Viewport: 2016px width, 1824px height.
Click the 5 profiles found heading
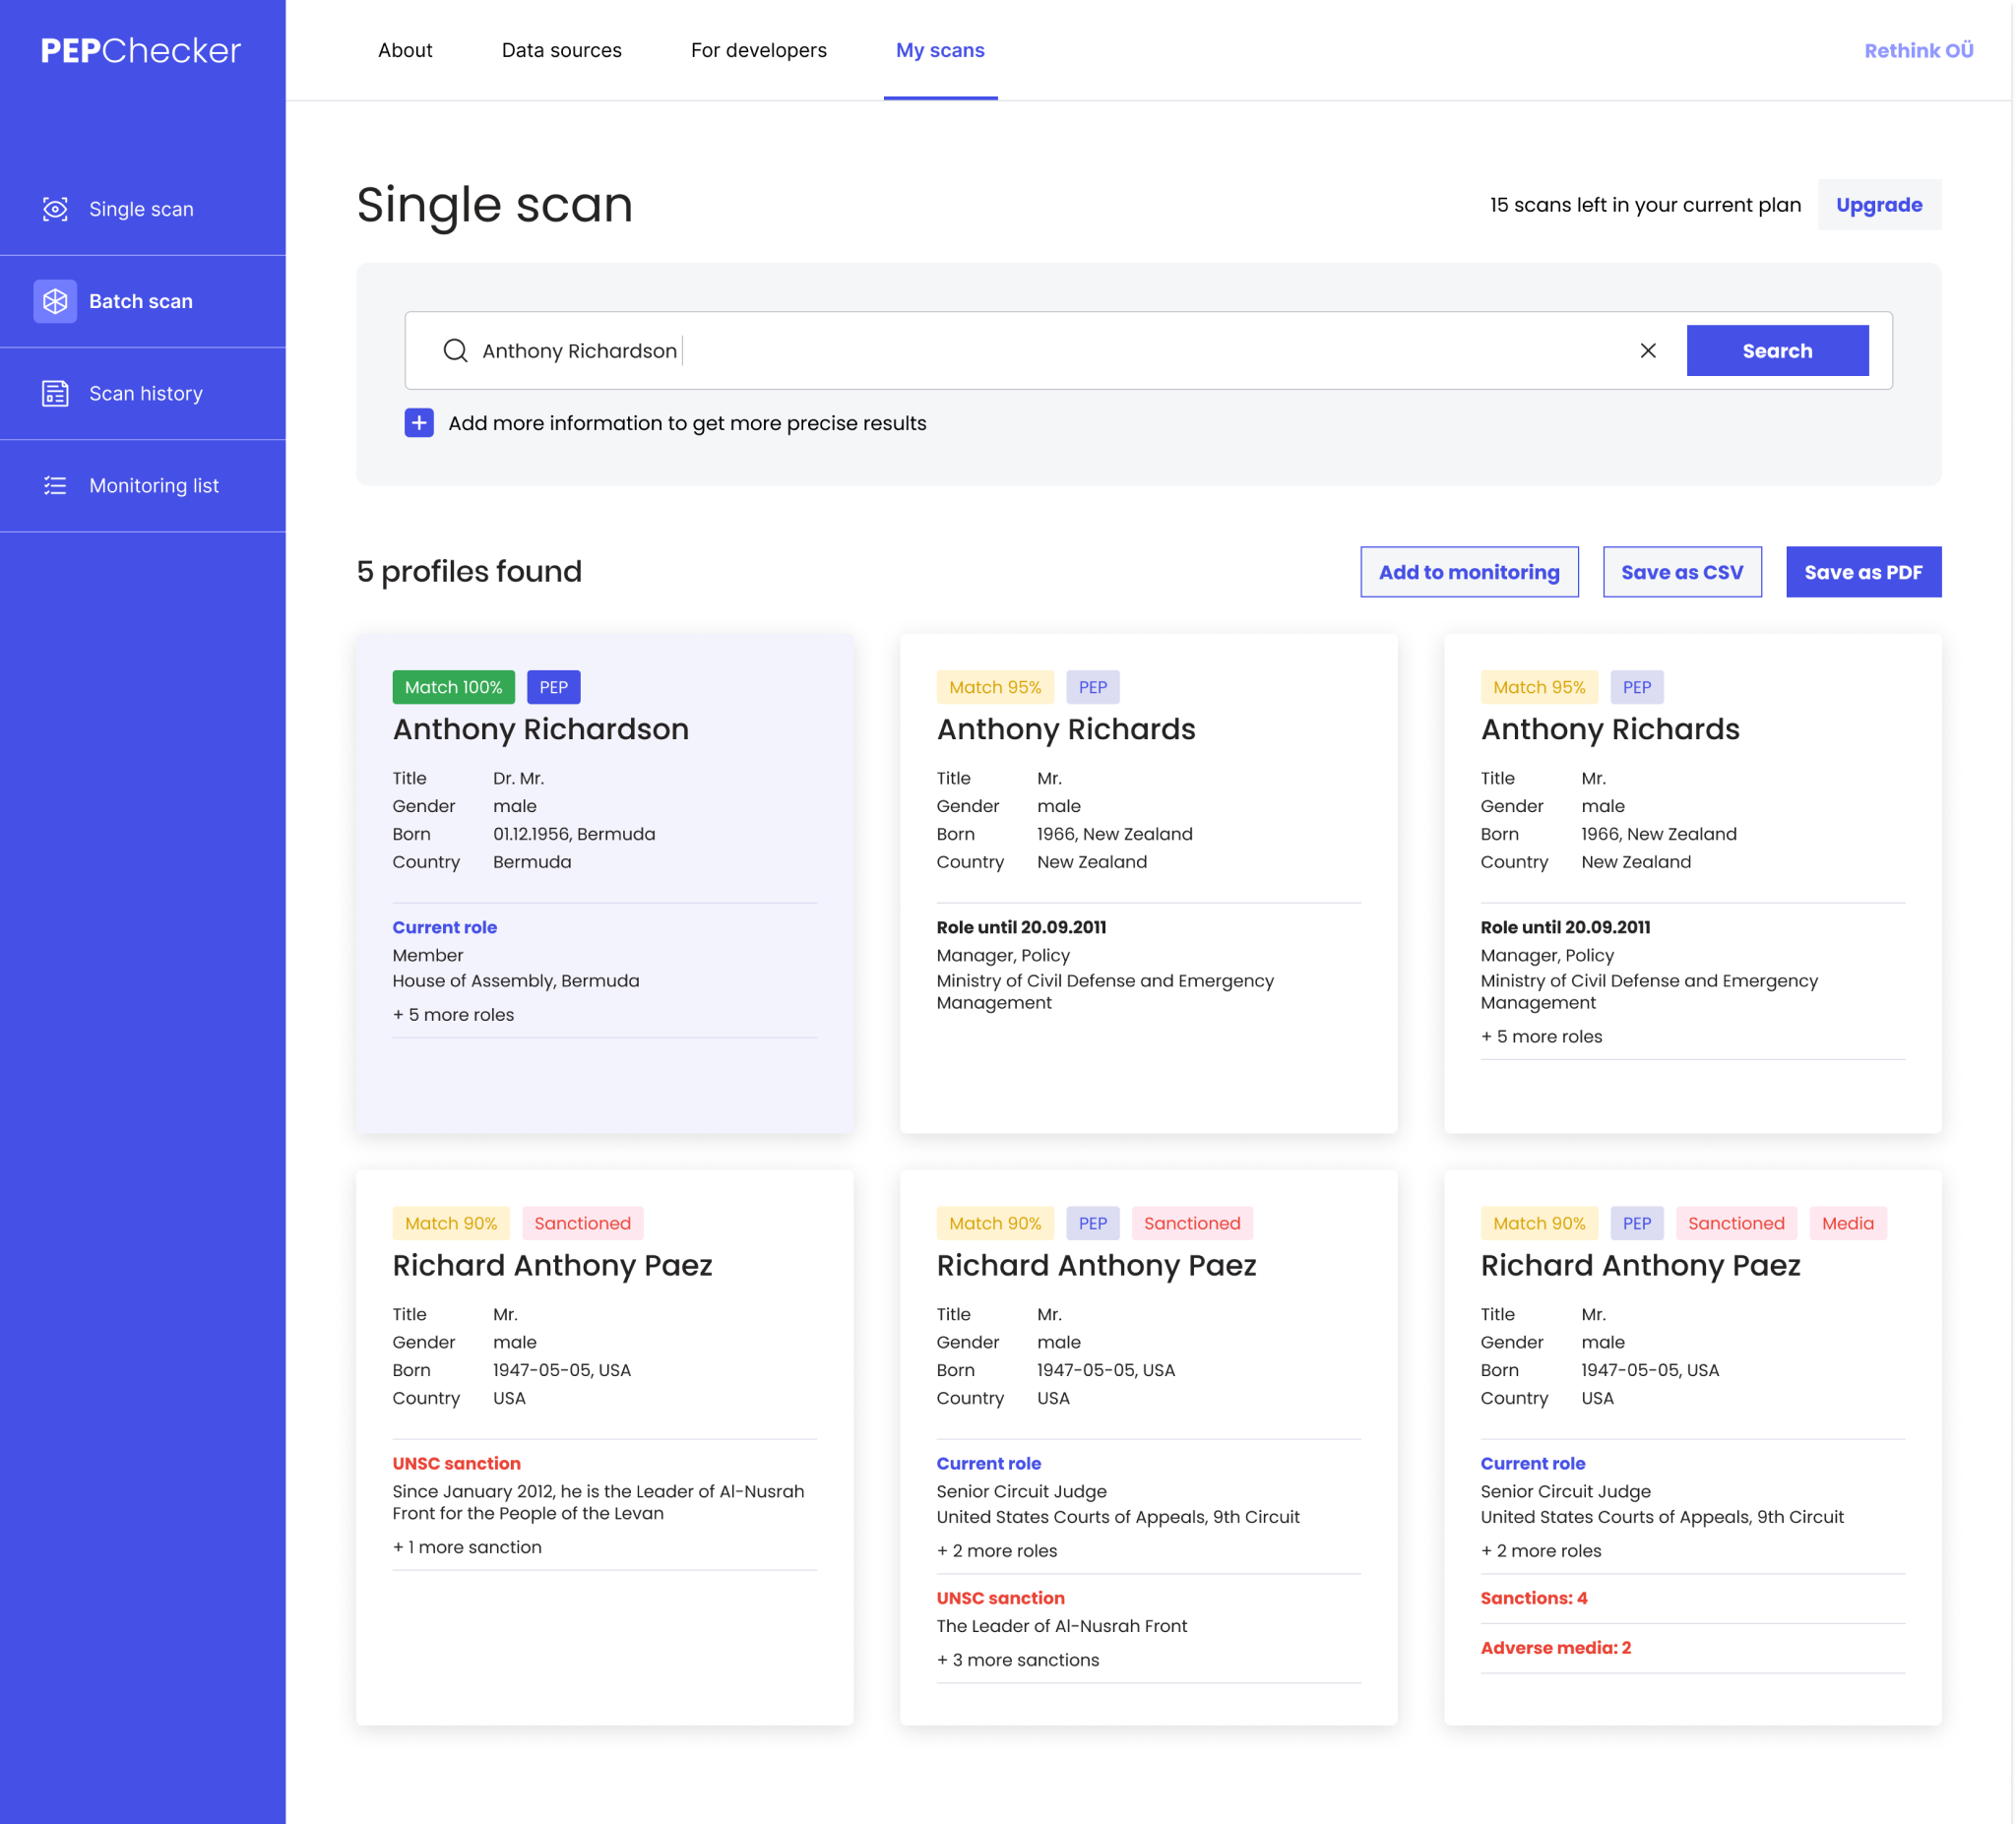469,571
